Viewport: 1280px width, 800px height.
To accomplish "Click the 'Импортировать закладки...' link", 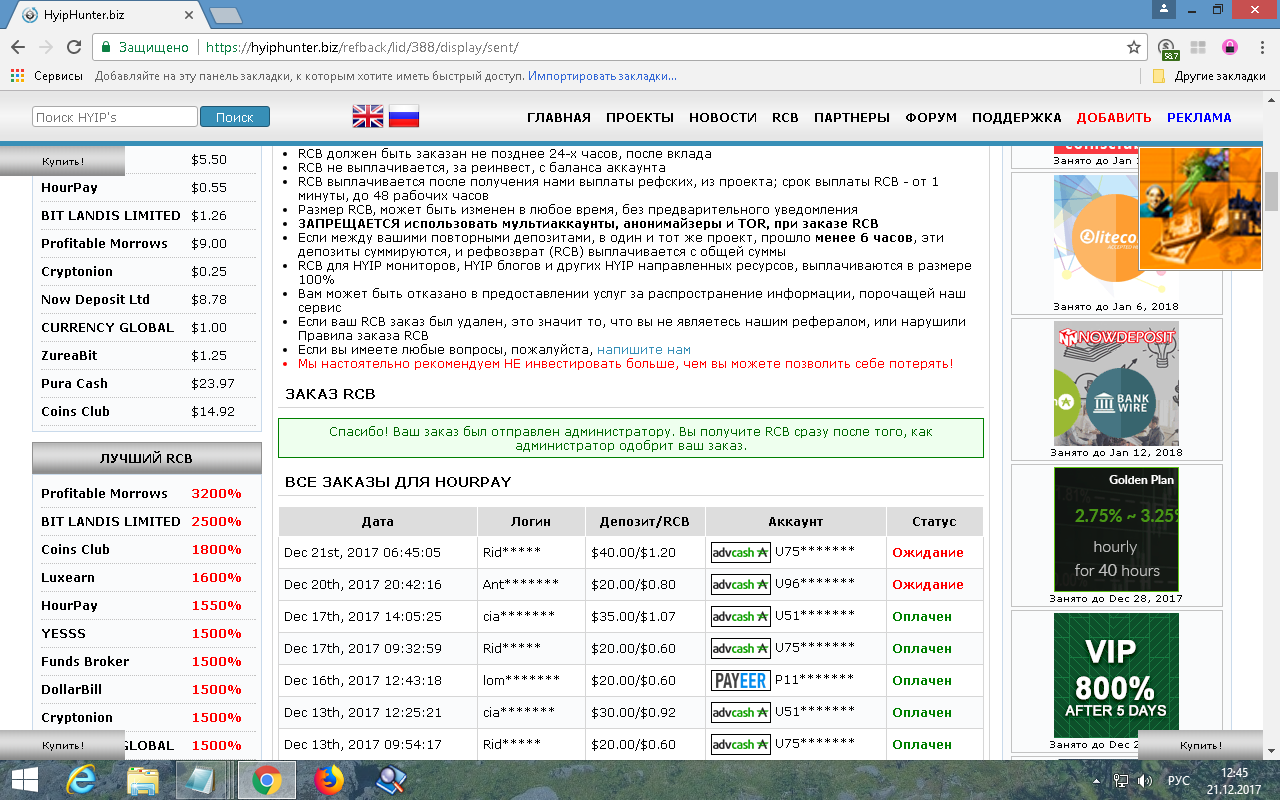I will (602, 76).
